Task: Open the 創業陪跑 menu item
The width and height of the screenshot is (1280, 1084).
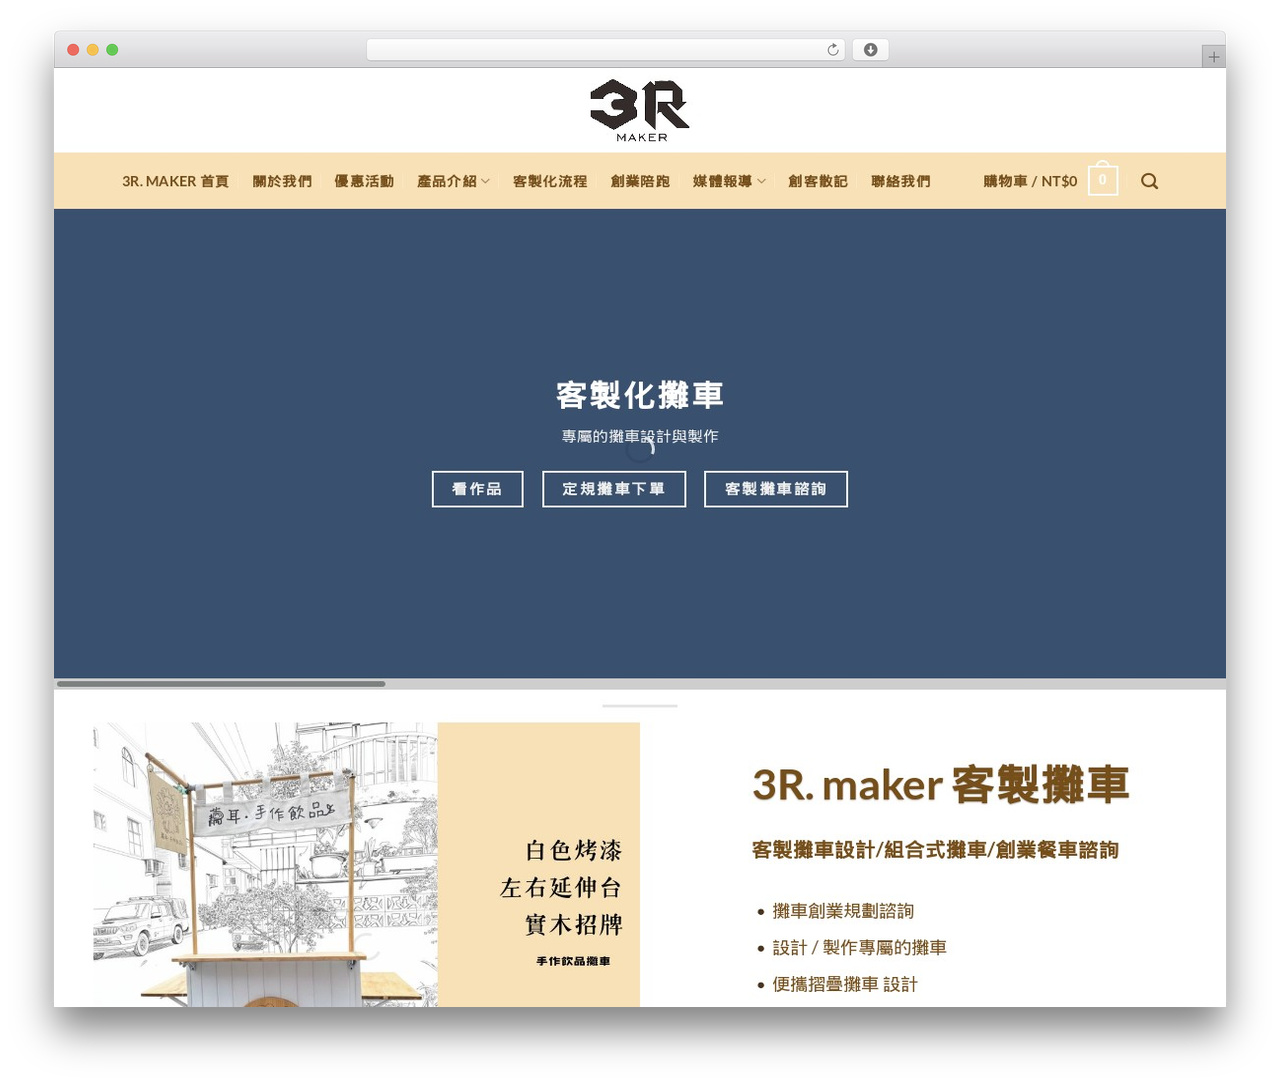Action: tap(640, 181)
